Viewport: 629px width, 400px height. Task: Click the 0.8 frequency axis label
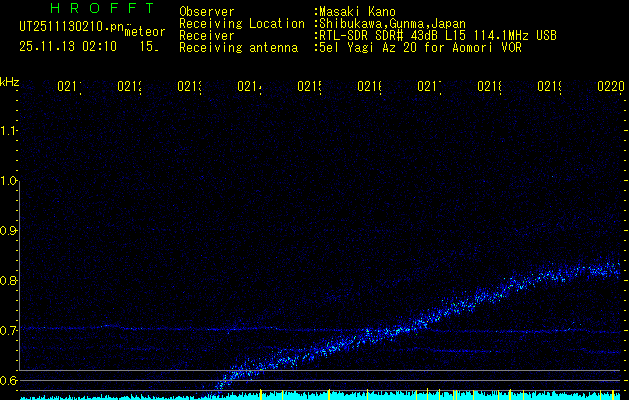(9, 280)
